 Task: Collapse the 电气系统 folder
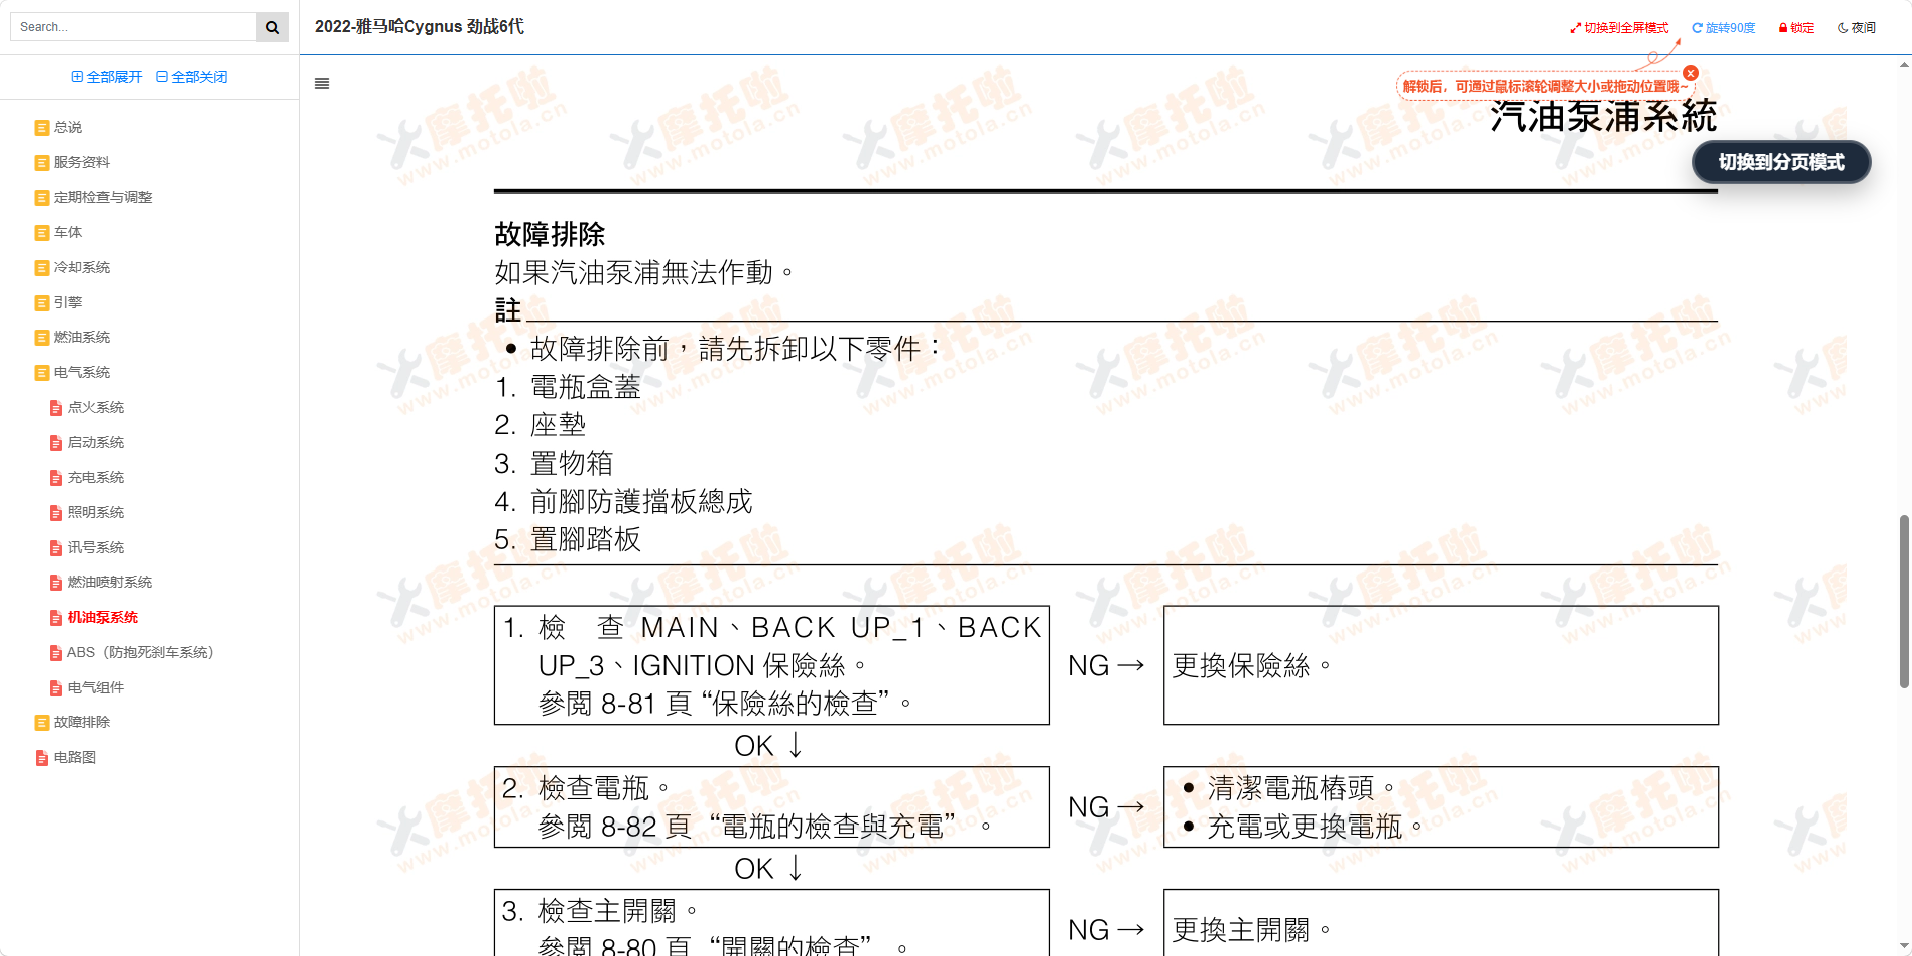(x=82, y=372)
